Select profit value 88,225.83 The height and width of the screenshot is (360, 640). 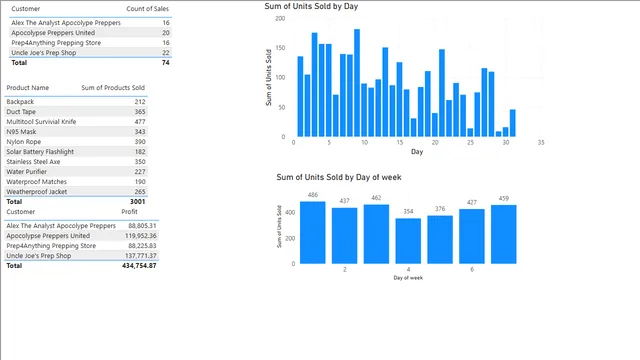(x=142, y=246)
